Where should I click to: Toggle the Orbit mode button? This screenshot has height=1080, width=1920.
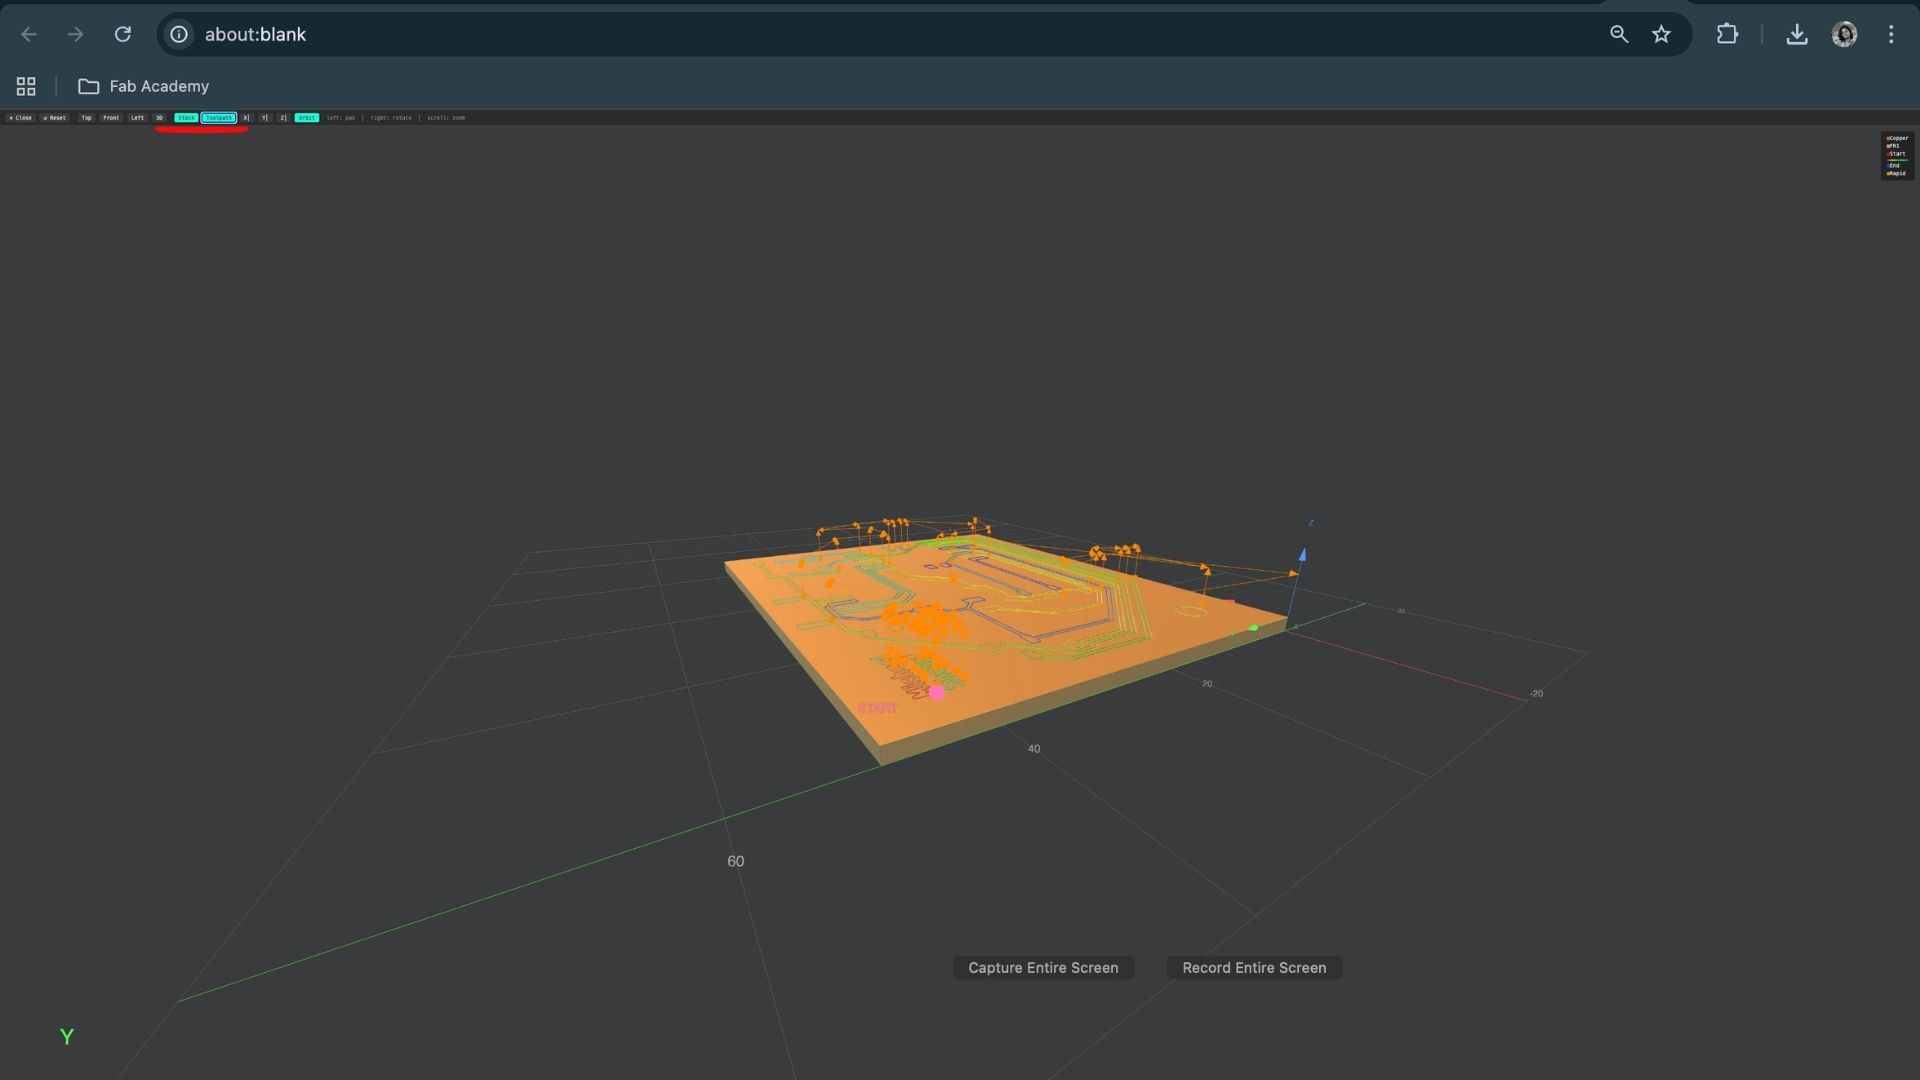[x=306, y=118]
